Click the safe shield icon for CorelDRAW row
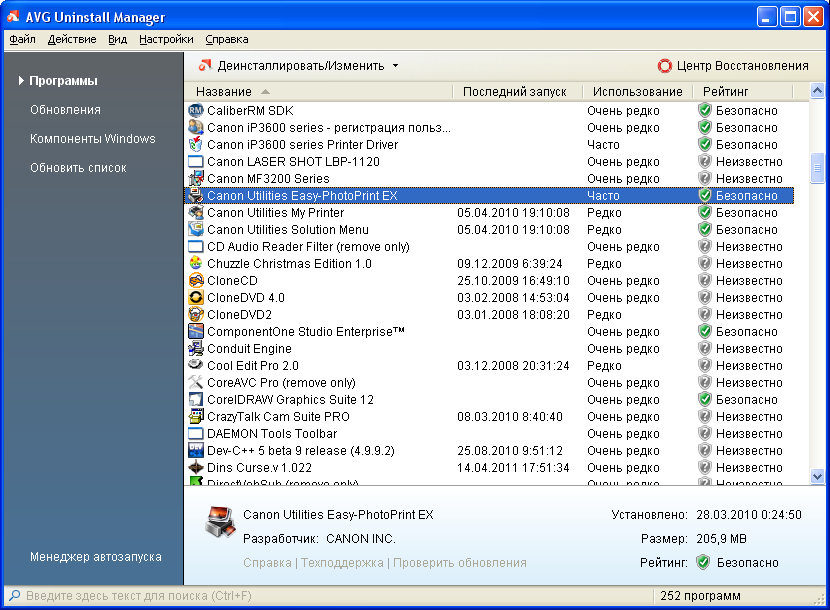The image size is (830, 610). (x=705, y=399)
